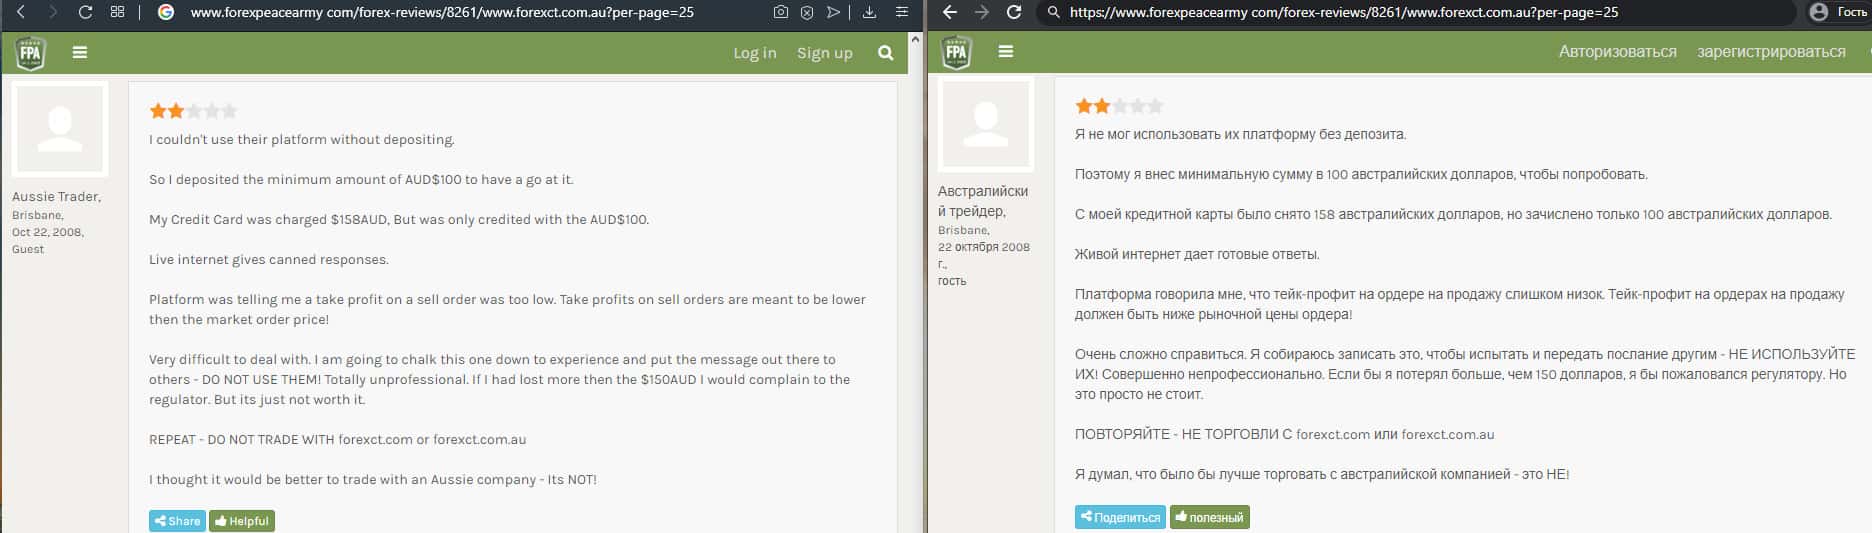Viewport: 1872px width, 533px height.
Task: Click 'ПОВТОРЯЙТЕ - НЕ ТОРГОВЛИ С forexct.com' line
Action: [x=1284, y=434]
